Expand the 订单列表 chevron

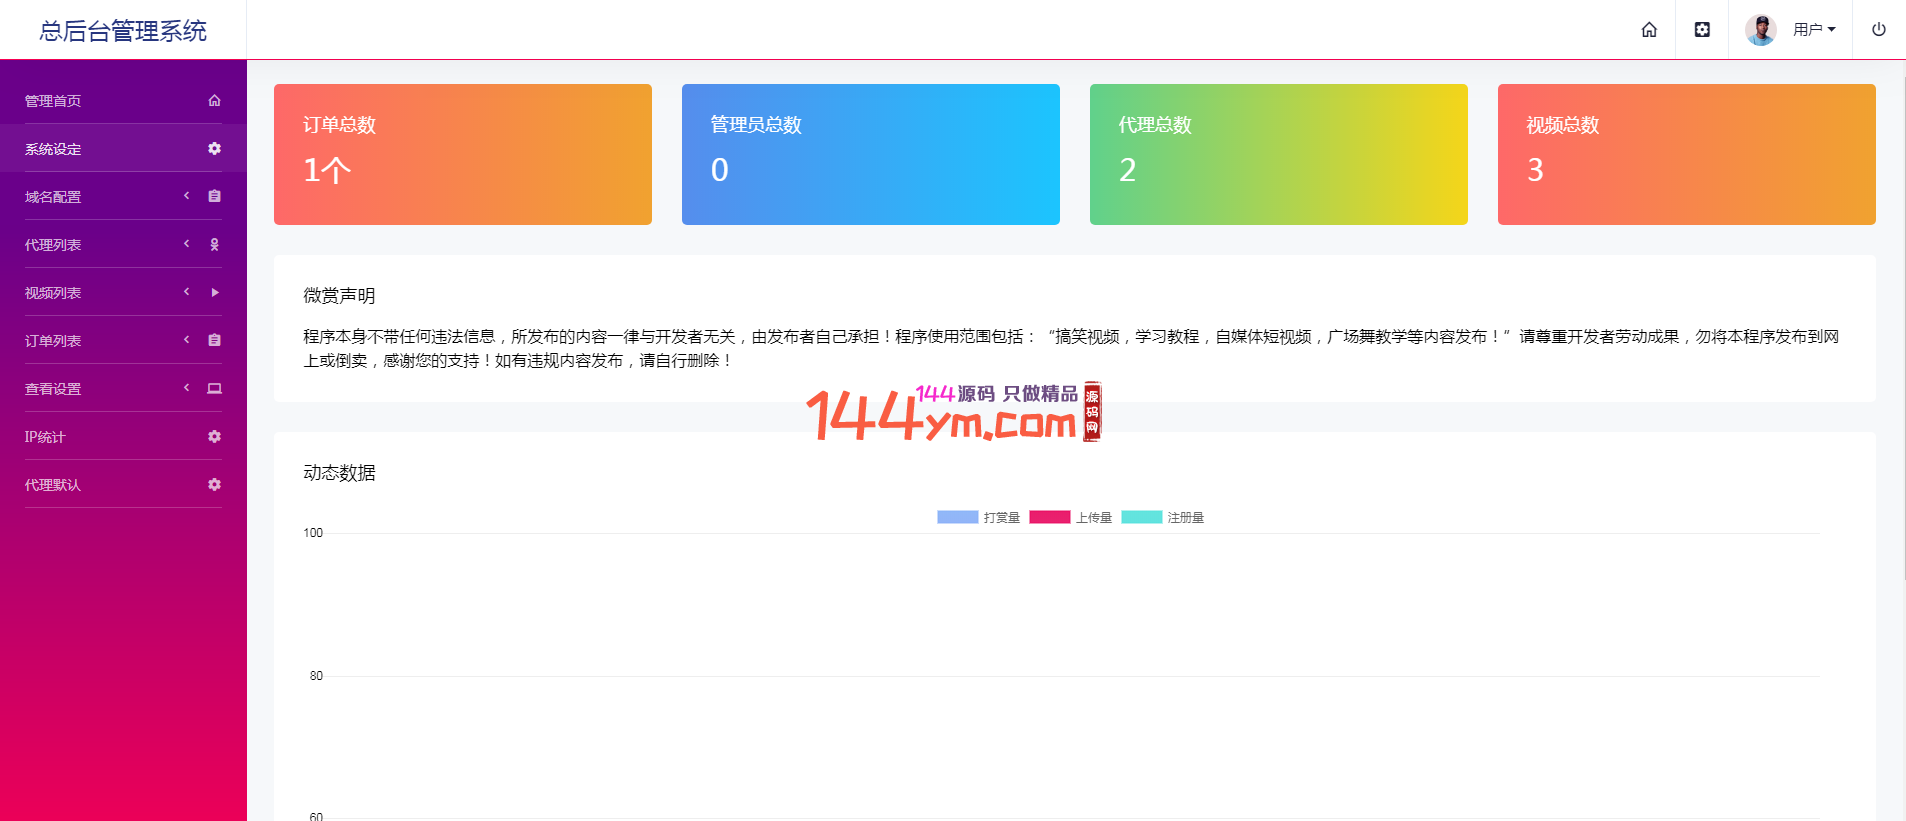186,340
